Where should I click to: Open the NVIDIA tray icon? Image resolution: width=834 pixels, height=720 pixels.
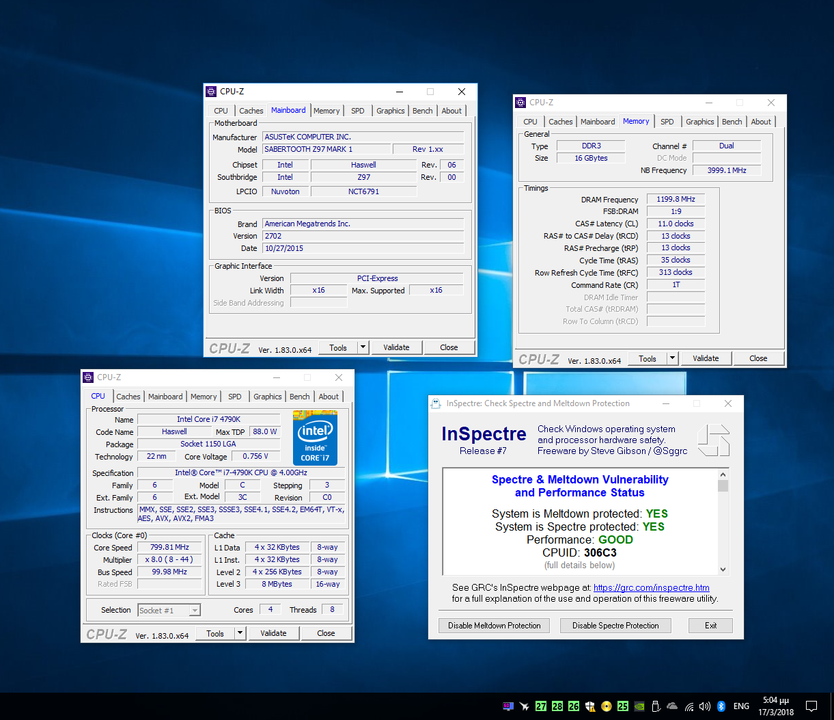[x=639, y=706]
